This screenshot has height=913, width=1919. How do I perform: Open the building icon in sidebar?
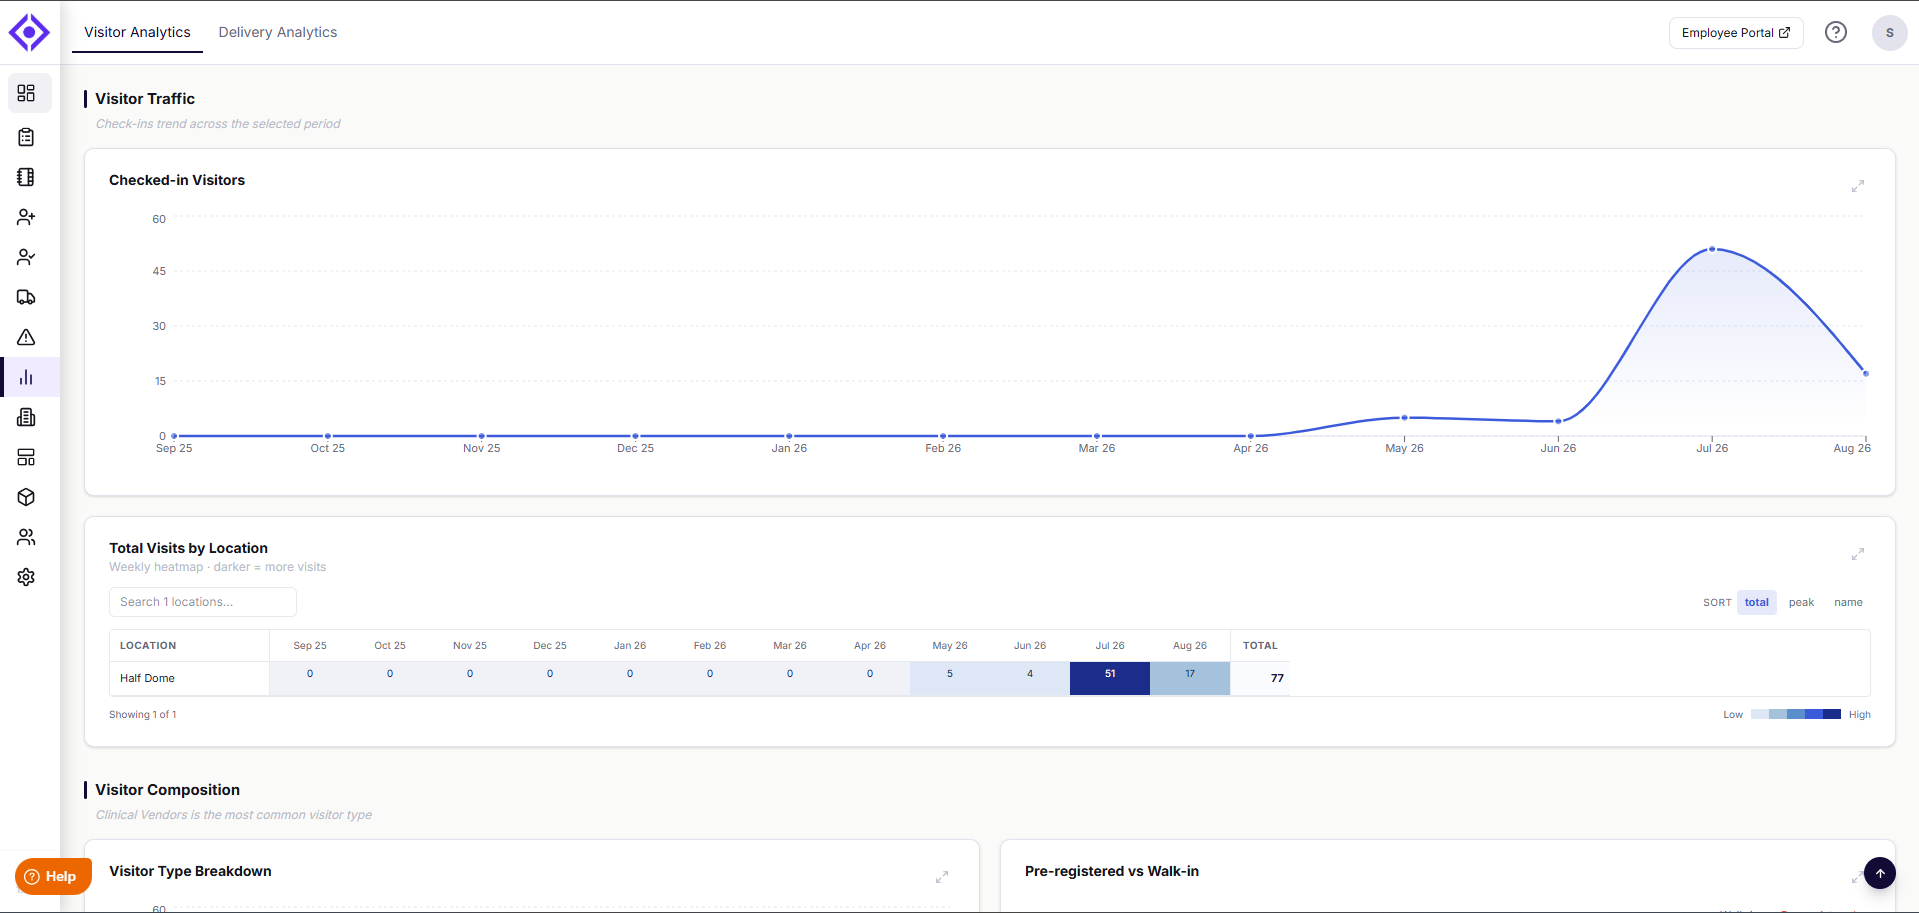(x=26, y=417)
